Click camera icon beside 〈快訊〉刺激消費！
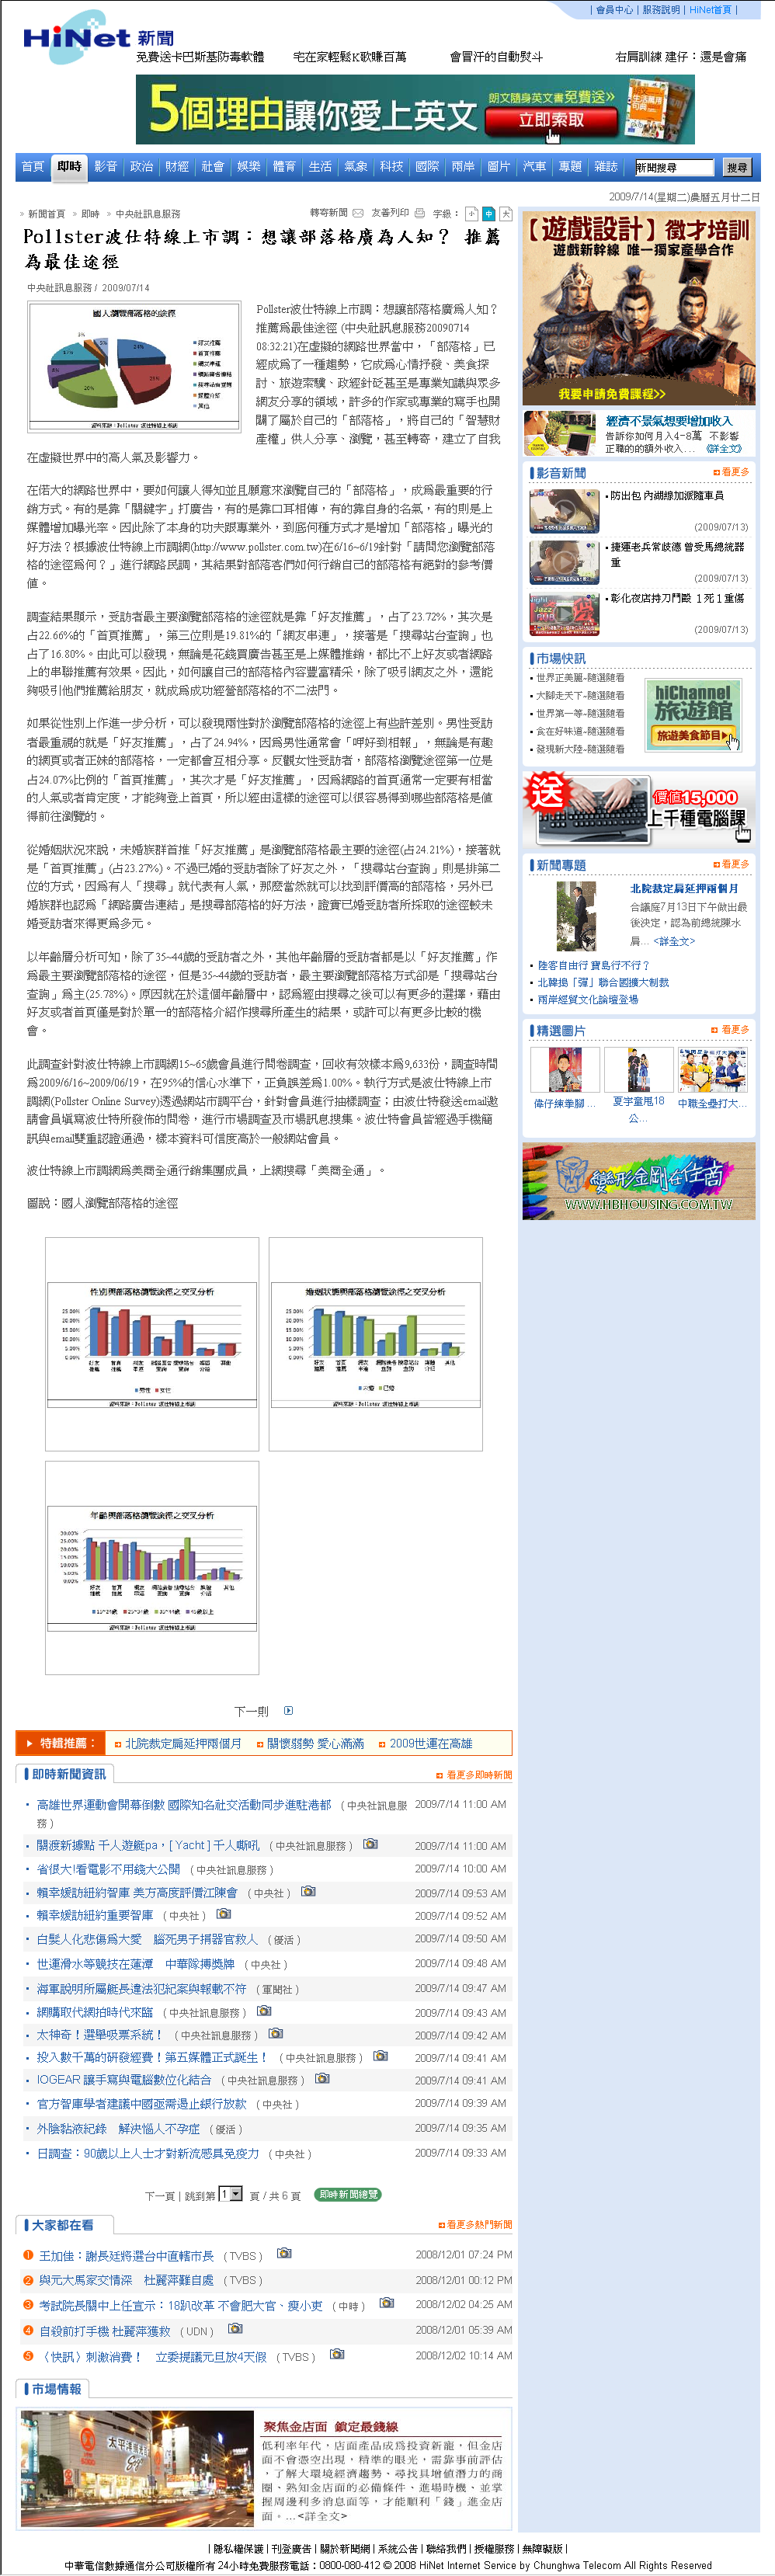The image size is (775, 2576). point(337,2354)
